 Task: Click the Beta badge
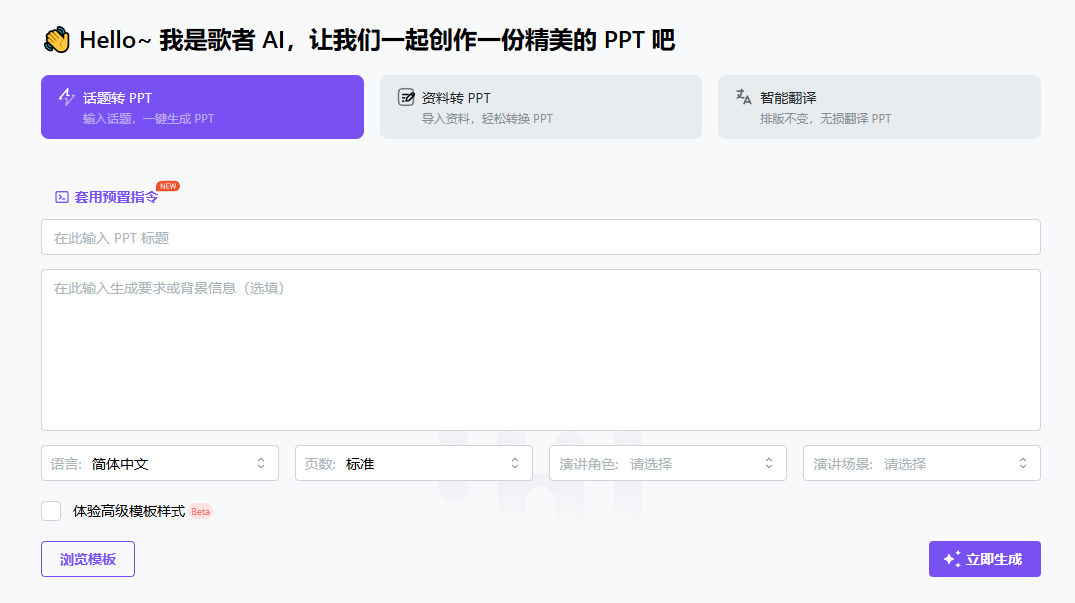tap(200, 511)
